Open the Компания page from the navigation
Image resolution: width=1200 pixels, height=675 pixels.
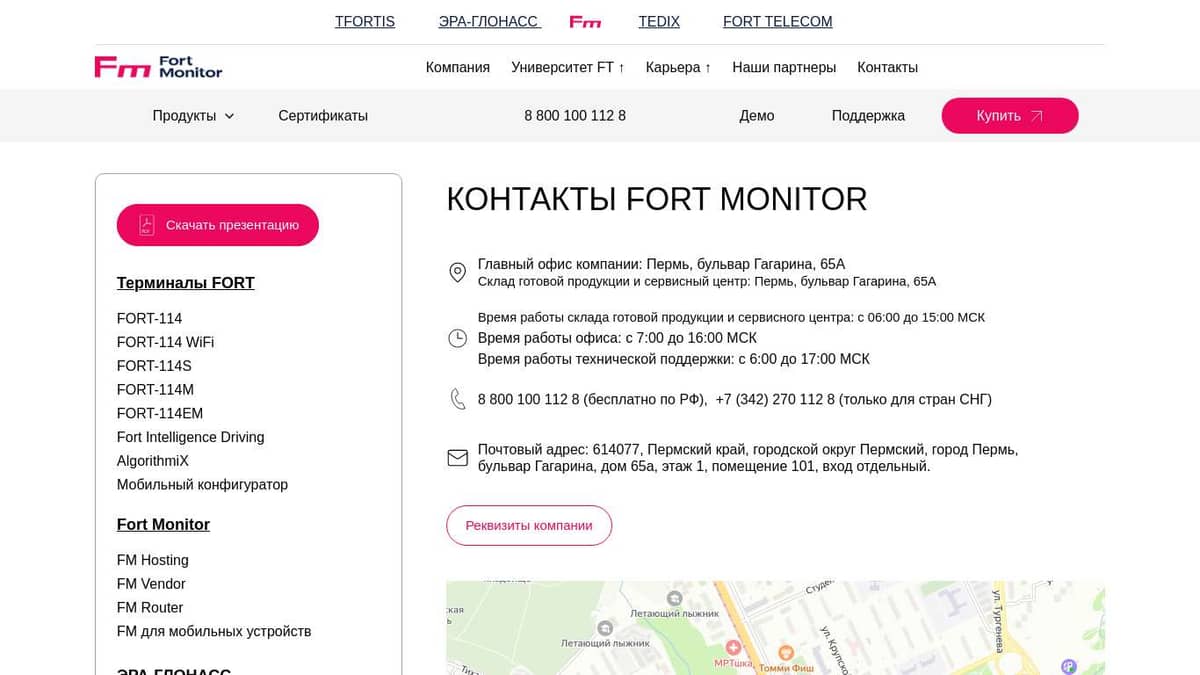point(457,67)
